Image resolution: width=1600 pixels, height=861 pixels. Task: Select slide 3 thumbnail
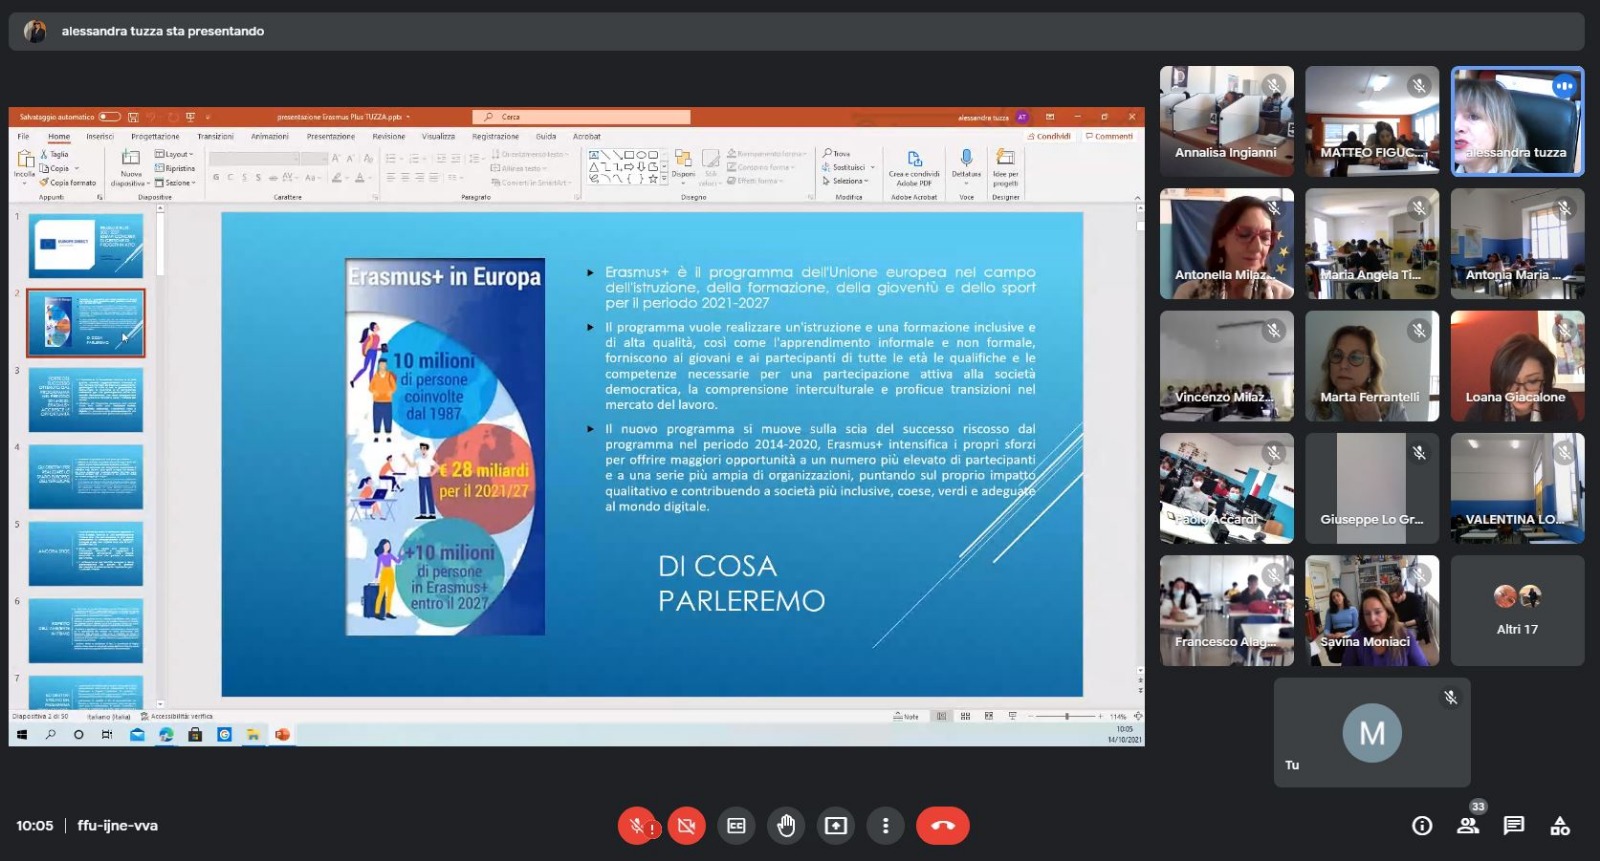[x=86, y=400]
